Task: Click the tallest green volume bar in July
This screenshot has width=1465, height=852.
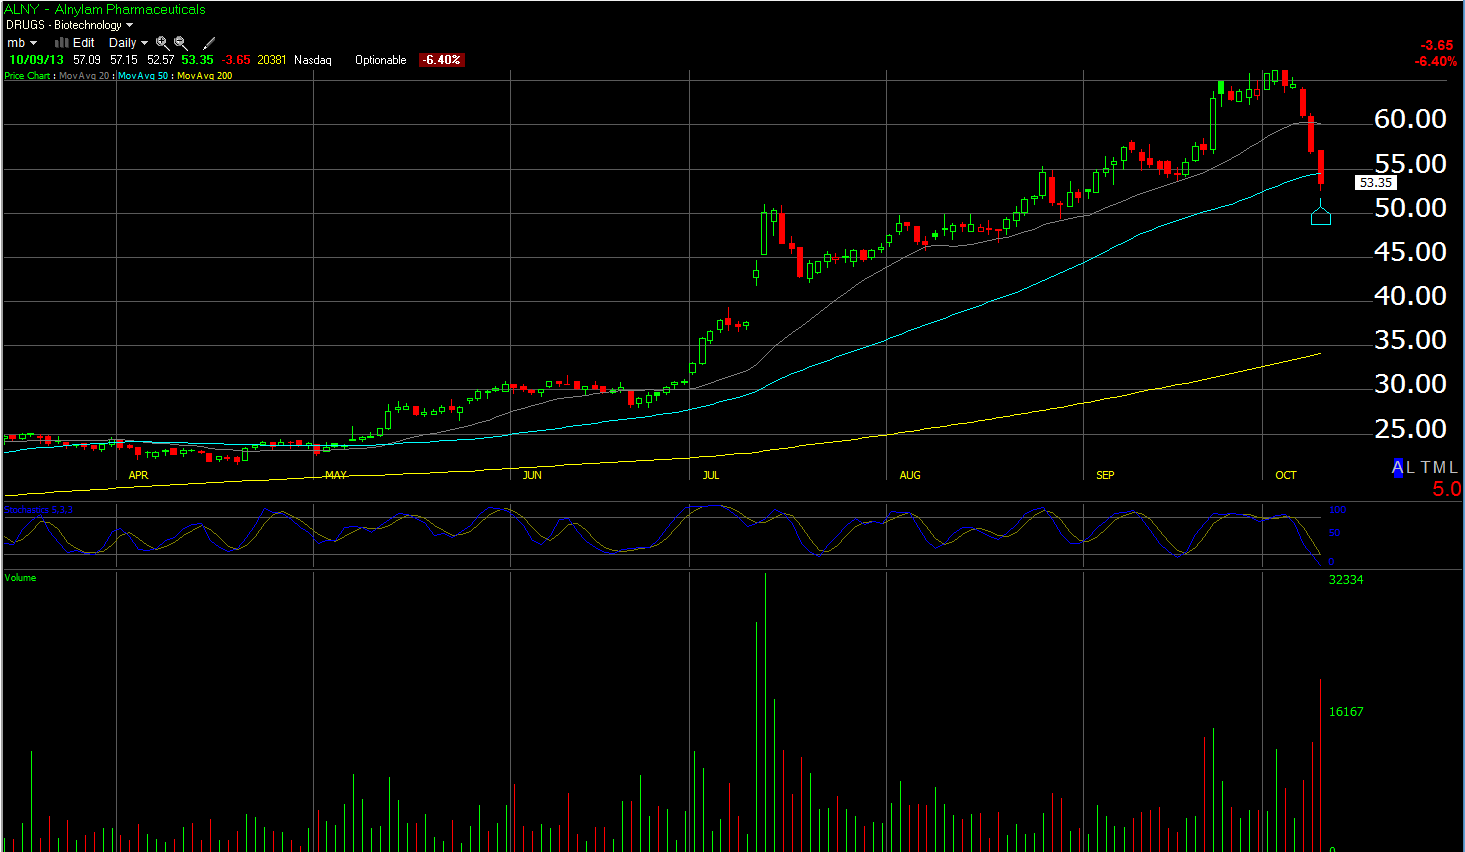Action: point(765,712)
